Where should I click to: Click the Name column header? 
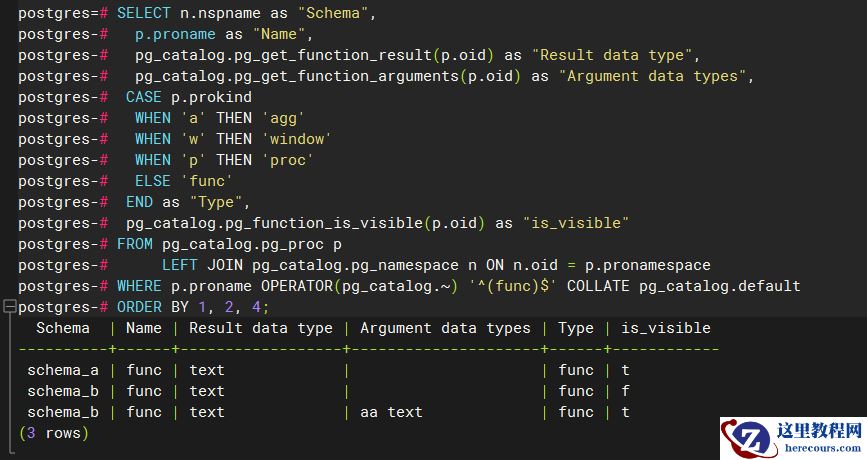click(x=143, y=328)
